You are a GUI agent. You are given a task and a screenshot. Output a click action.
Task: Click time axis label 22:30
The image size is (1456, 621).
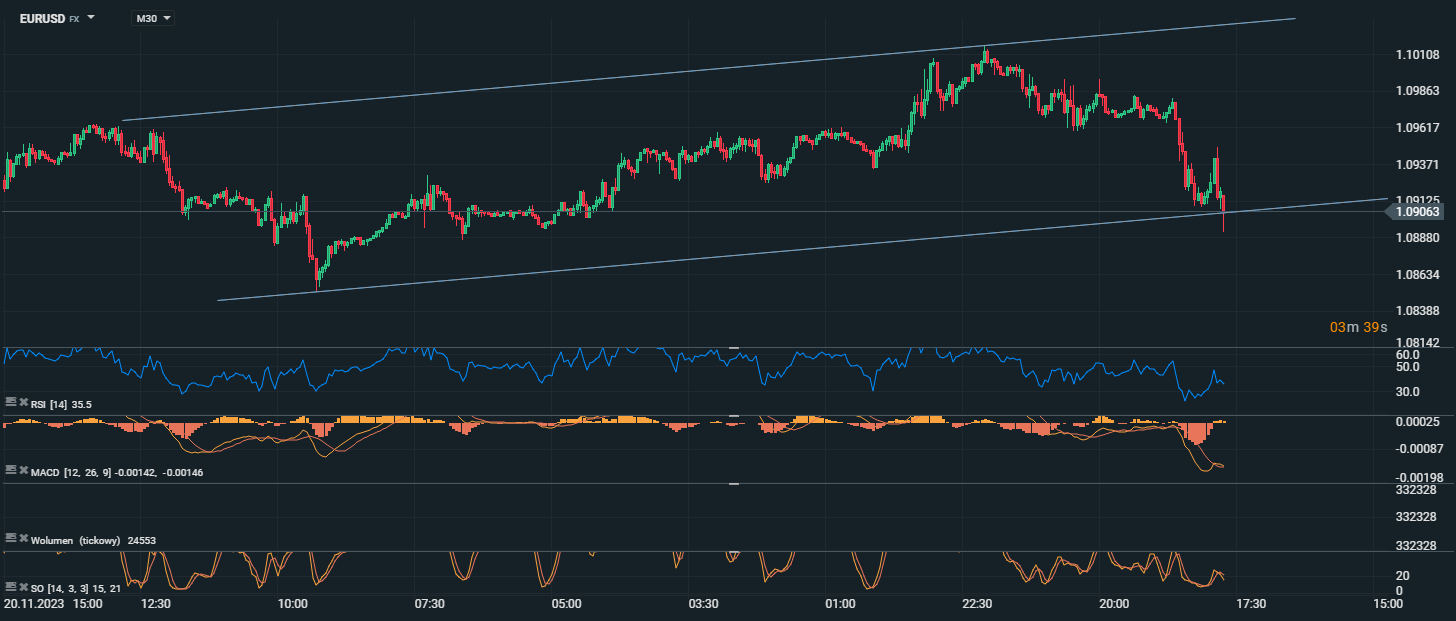pyautogui.click(x=977, y=604)
